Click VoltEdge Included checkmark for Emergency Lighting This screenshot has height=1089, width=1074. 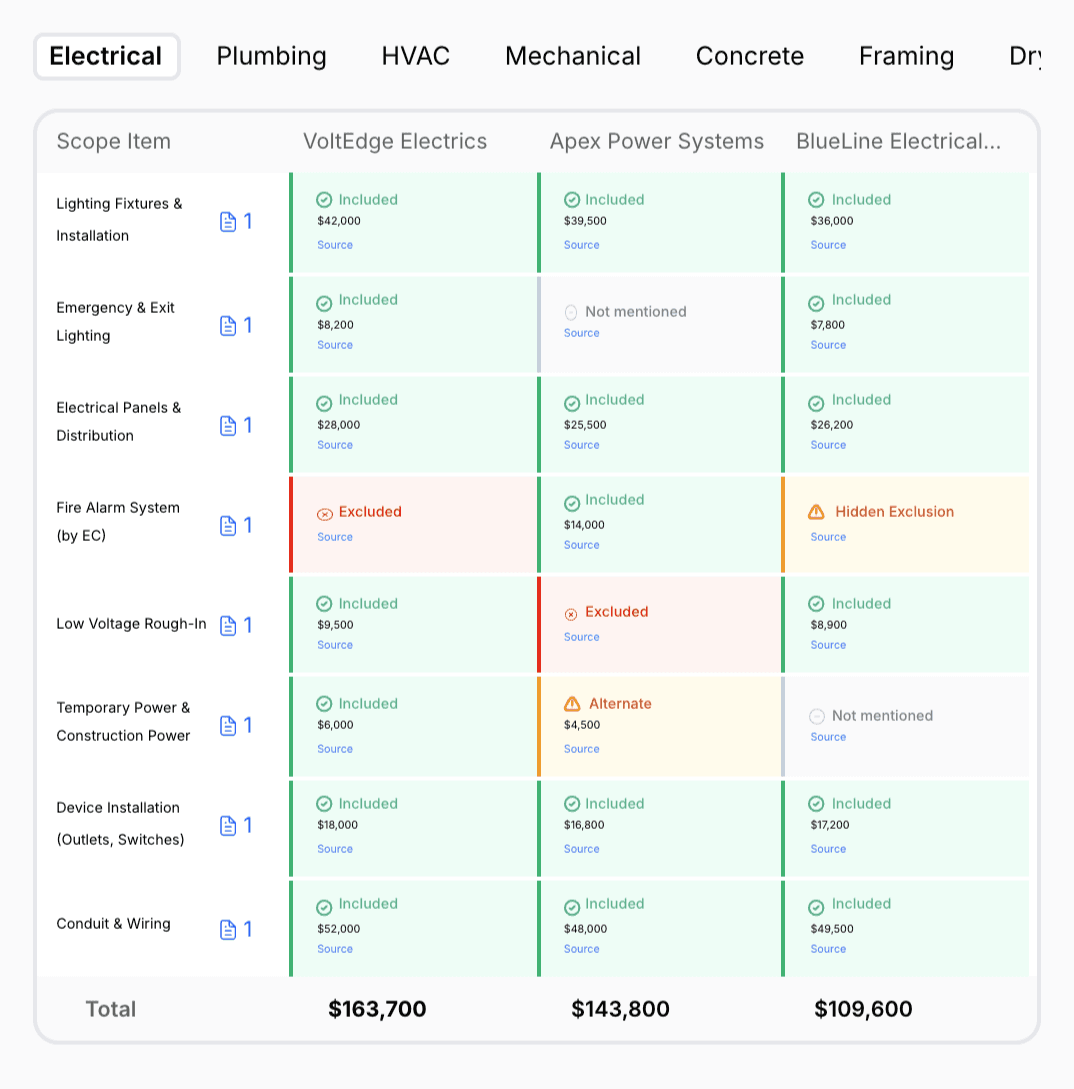pos(324,304)
